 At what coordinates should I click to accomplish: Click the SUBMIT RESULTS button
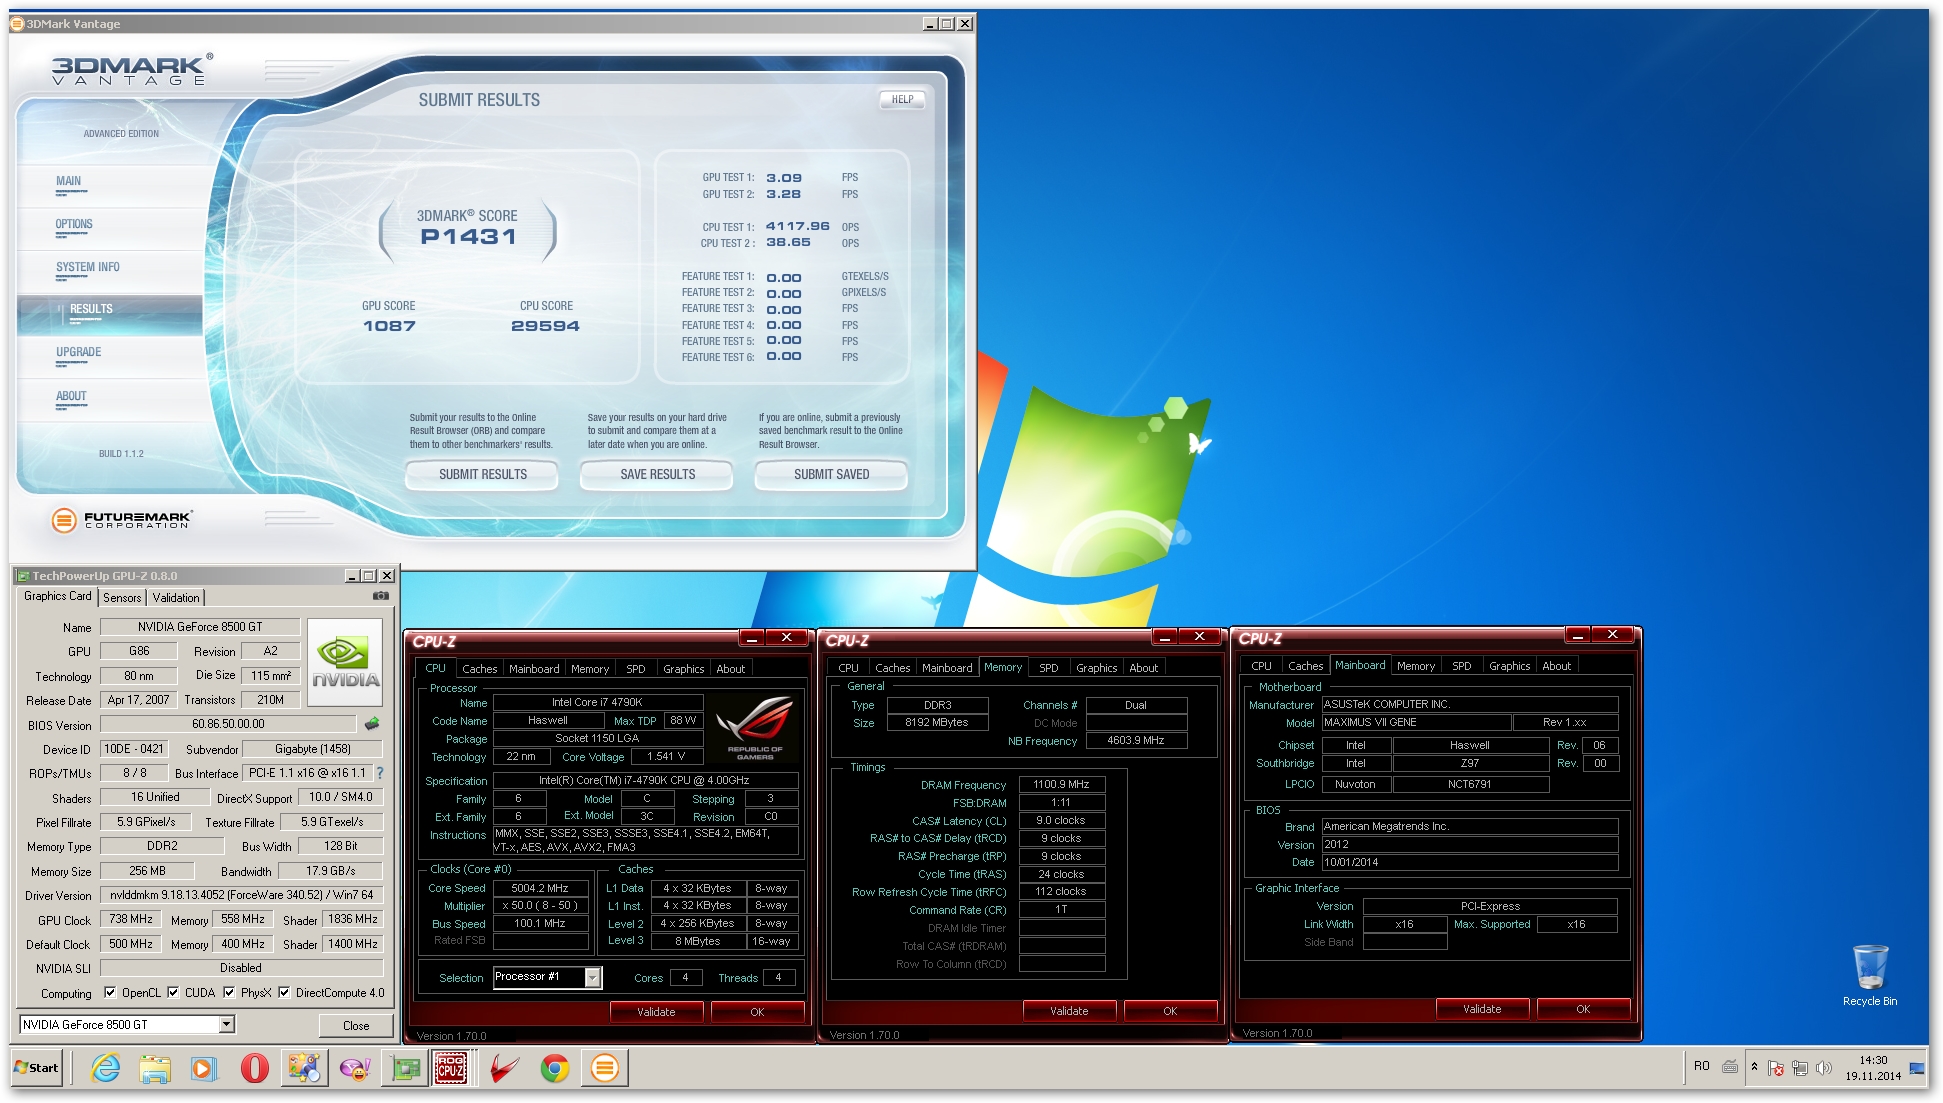tap(482, 475)
